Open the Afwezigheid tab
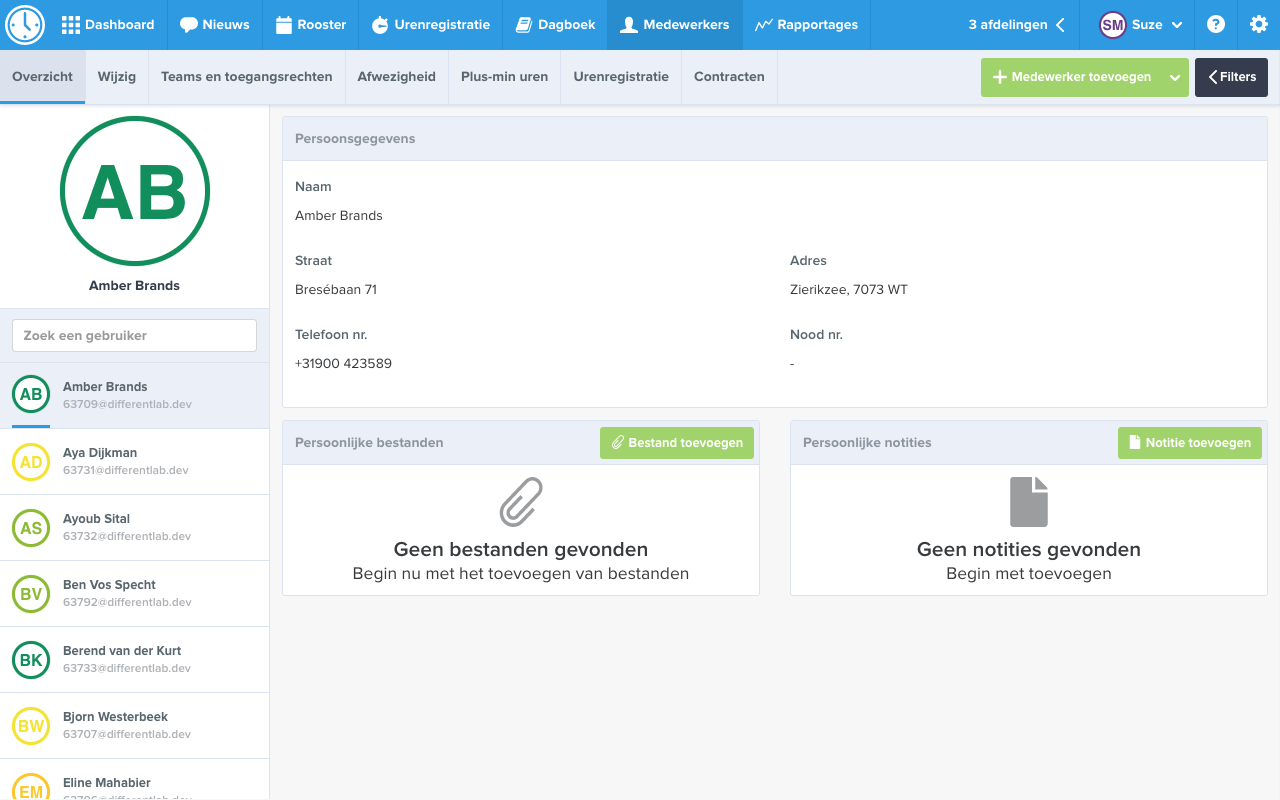The height and width of the screenshot is (800, 1280). point(397,77)
